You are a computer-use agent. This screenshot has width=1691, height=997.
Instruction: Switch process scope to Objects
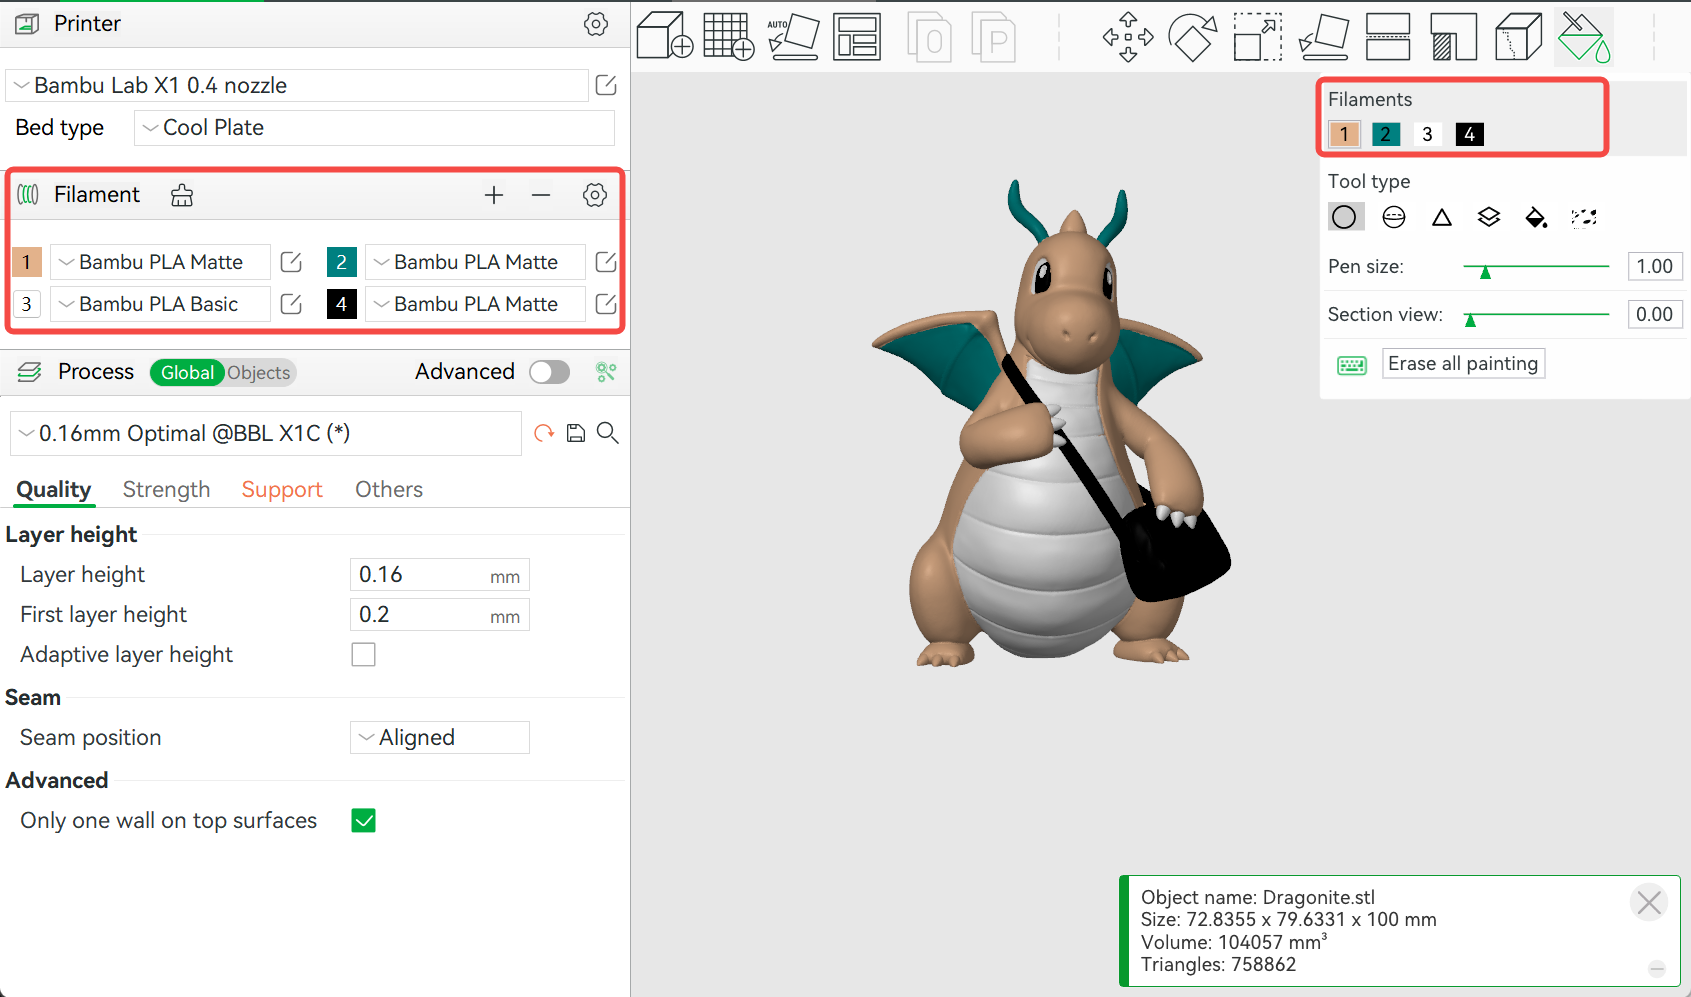(x=259, y=373)
